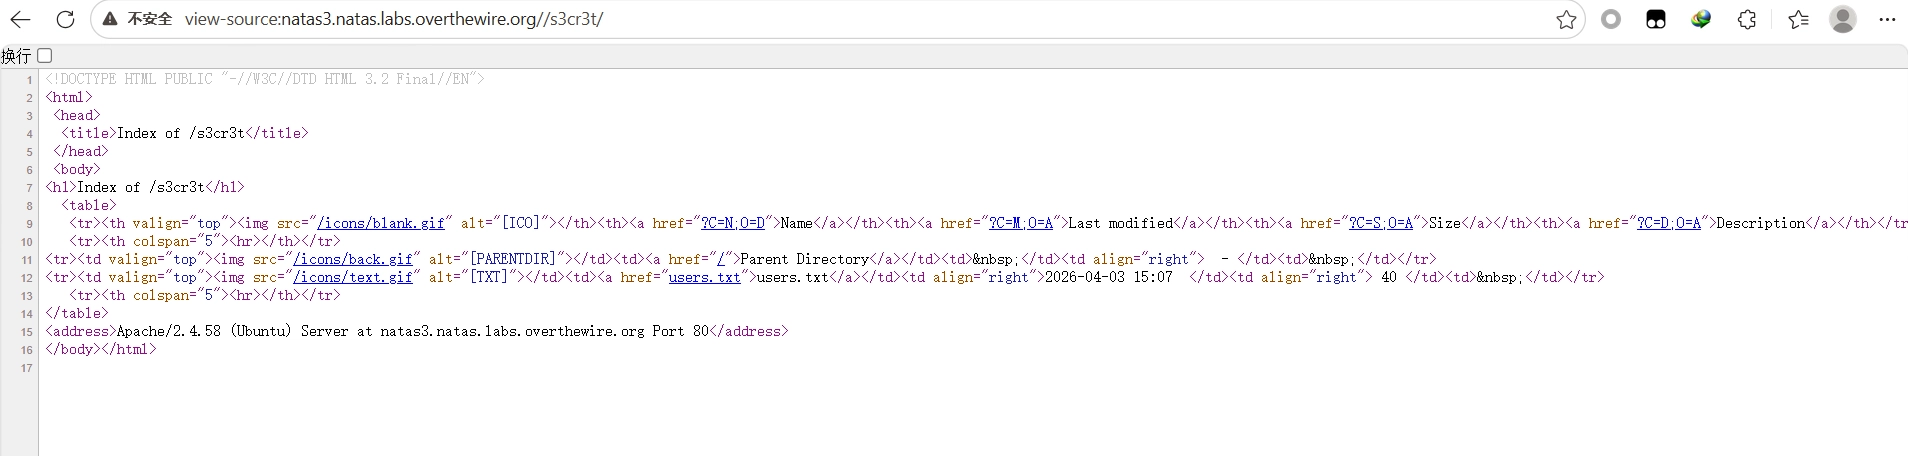Click the ?C=S;O=A size sort link

[x=1380, y=223]
